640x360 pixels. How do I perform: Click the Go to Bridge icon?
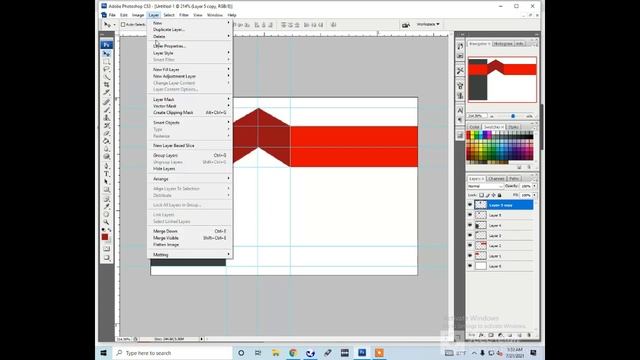coord(405,25)
